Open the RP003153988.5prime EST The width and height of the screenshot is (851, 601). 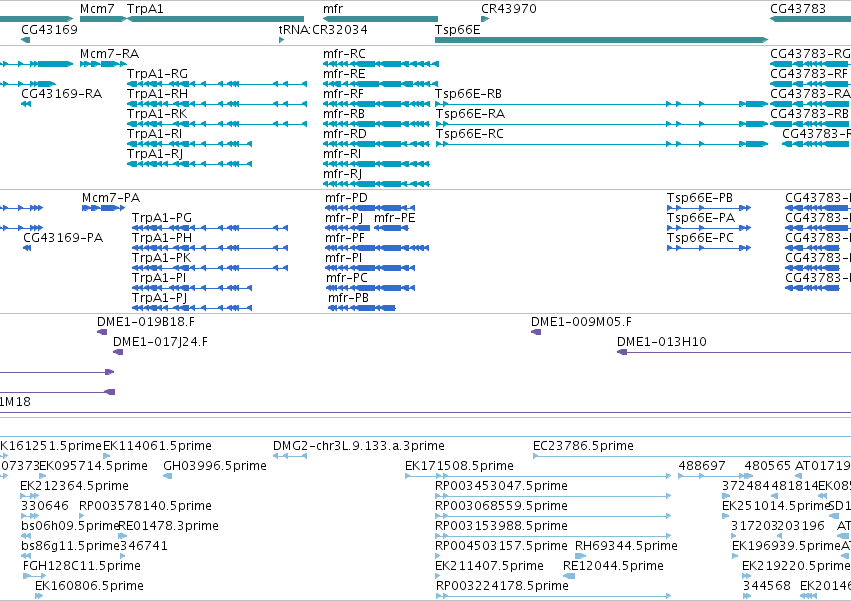click(501, 526)
